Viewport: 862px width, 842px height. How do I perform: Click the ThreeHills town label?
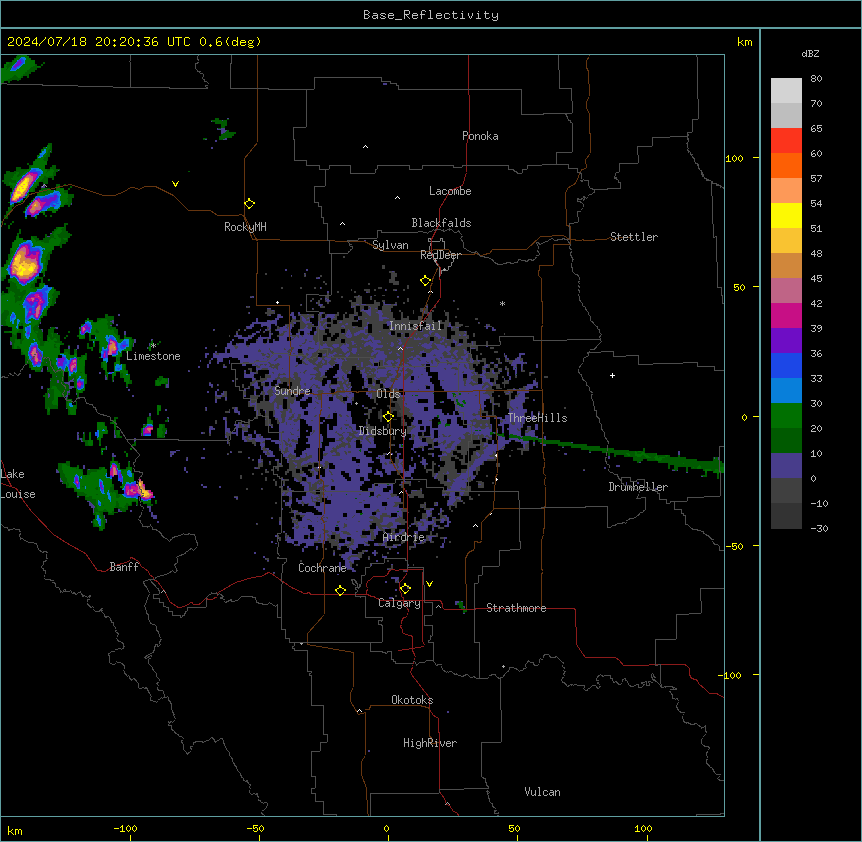pyautogui.click(x=537, y=418)
